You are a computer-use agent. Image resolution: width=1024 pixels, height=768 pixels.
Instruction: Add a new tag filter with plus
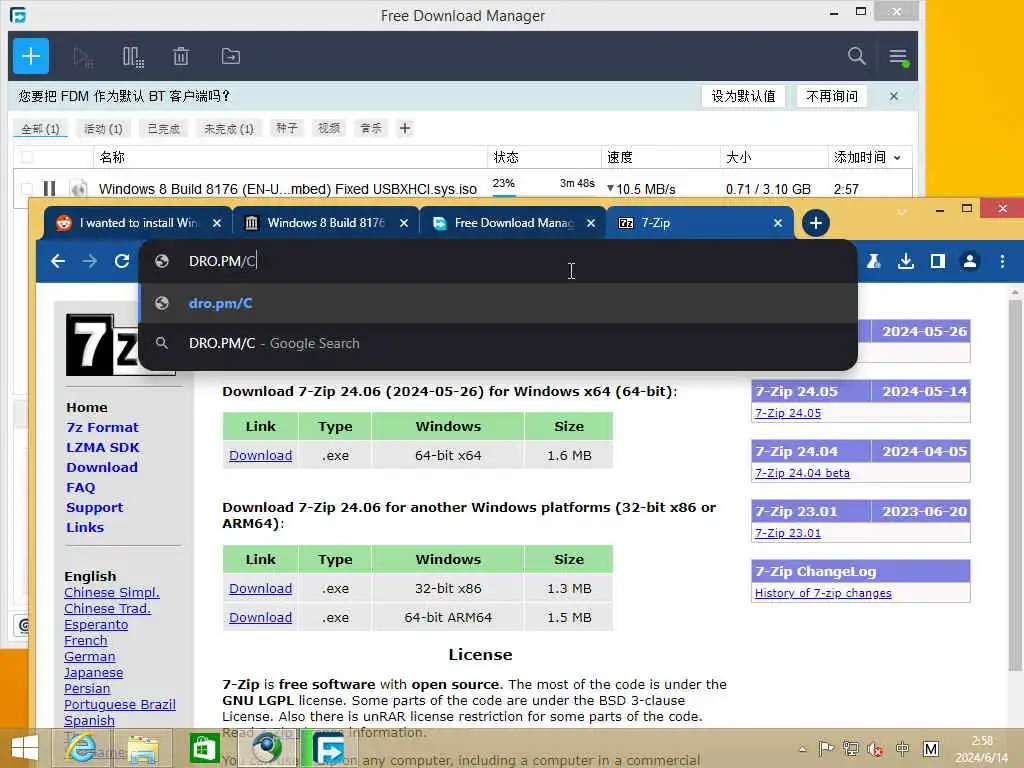(405, 128)
